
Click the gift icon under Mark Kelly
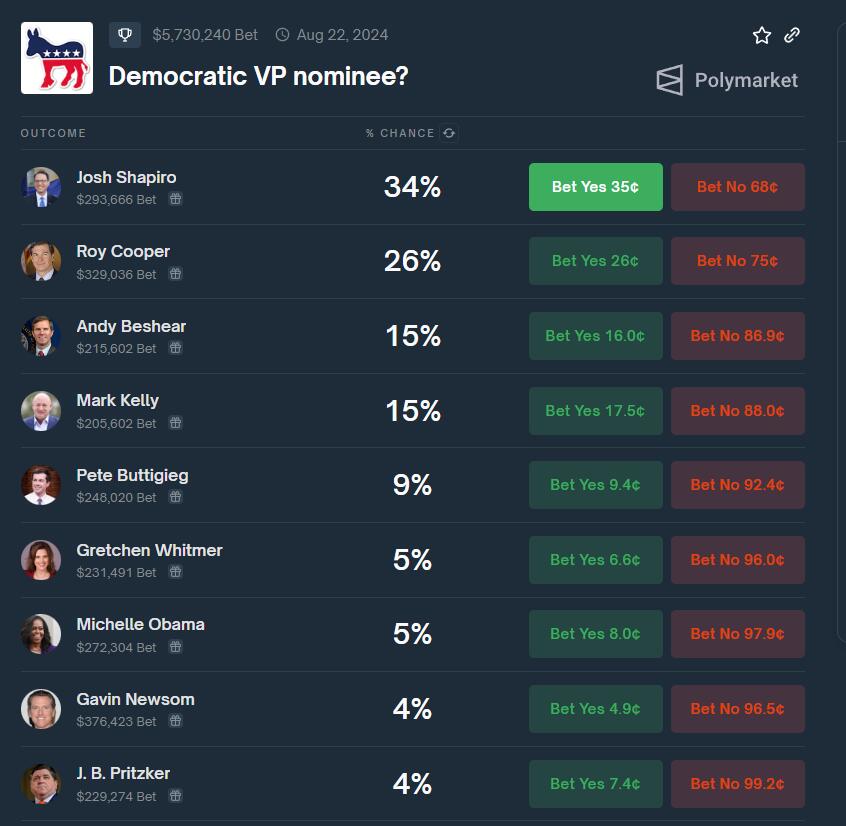tap(175, 422)
